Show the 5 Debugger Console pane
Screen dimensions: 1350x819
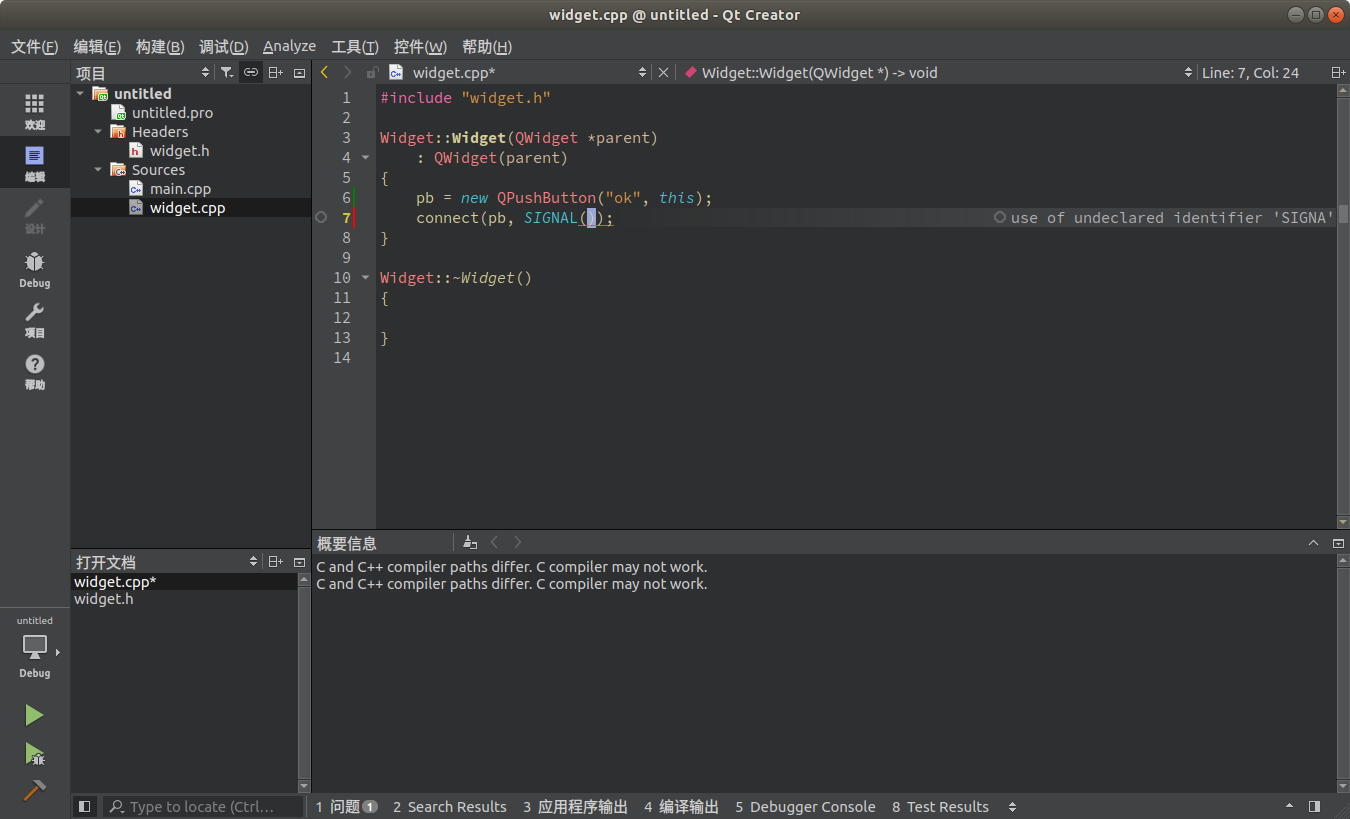point(806,806)
